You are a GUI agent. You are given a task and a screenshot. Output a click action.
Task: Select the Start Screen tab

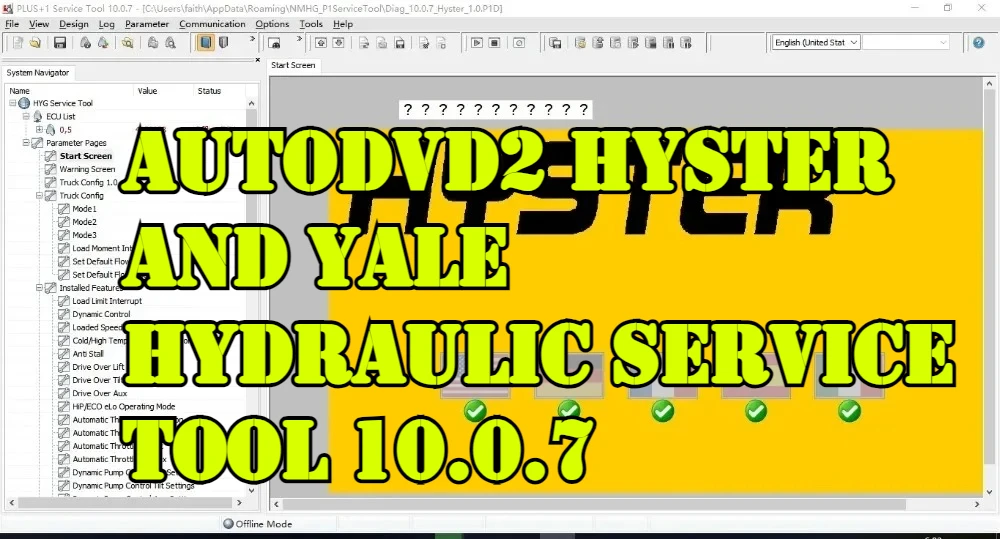tap(293, 65)
